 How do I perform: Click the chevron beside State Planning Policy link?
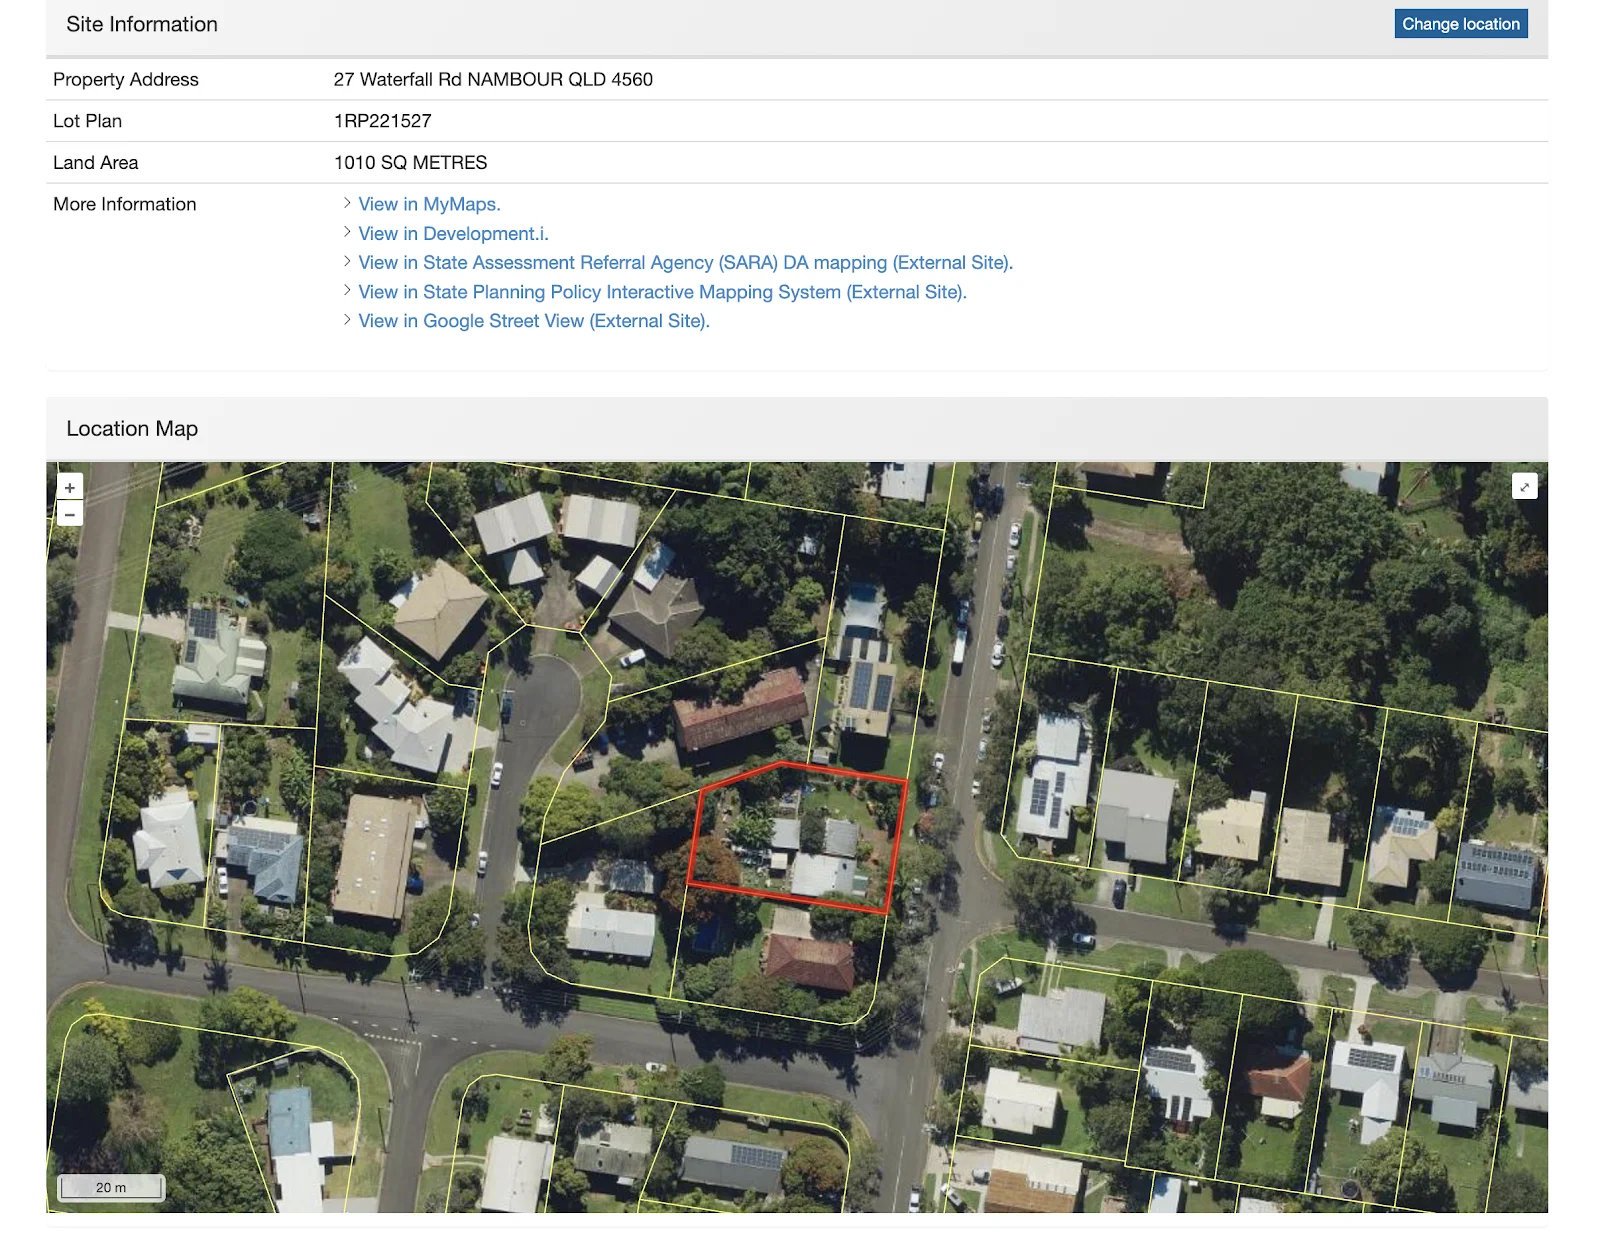[x=347, y=291]
